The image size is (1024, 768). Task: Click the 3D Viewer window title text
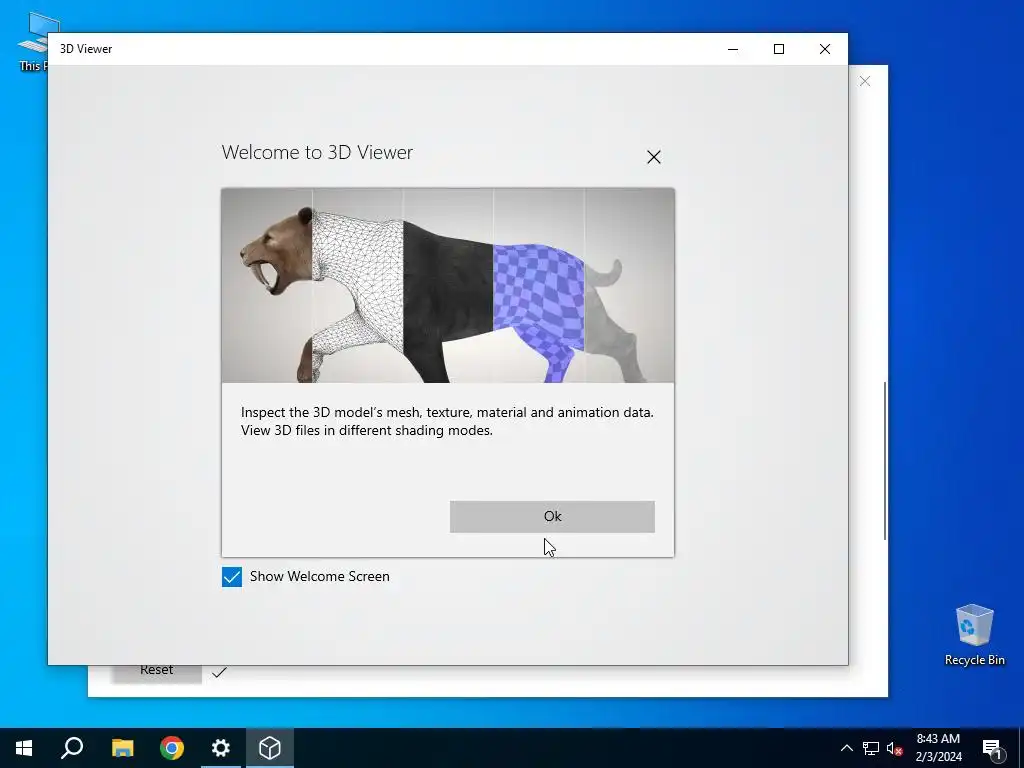86,49
